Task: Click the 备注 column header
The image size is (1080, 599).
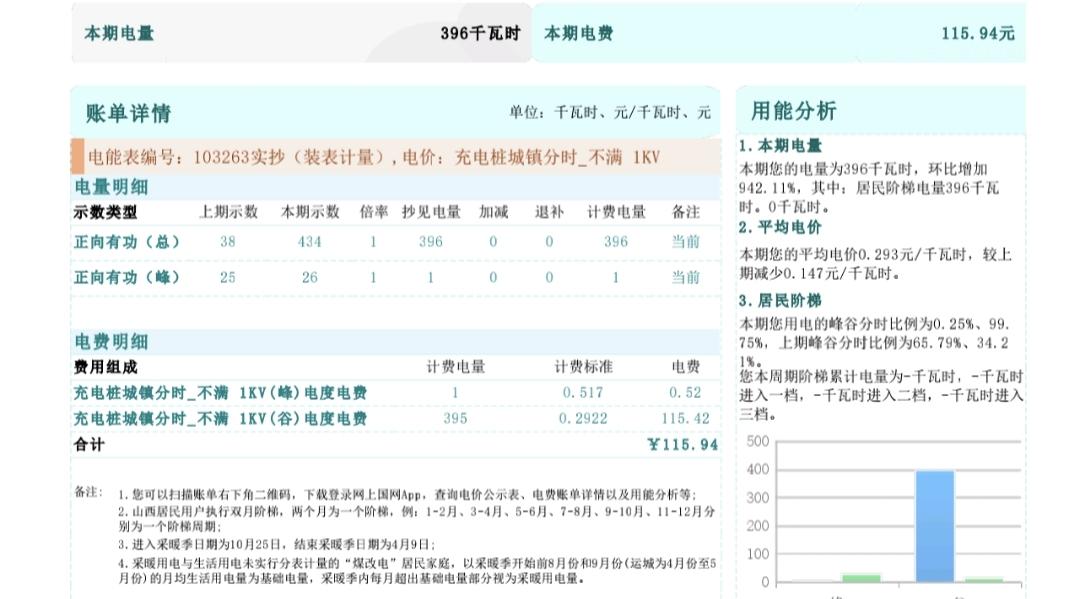Action: click(685, 212)
